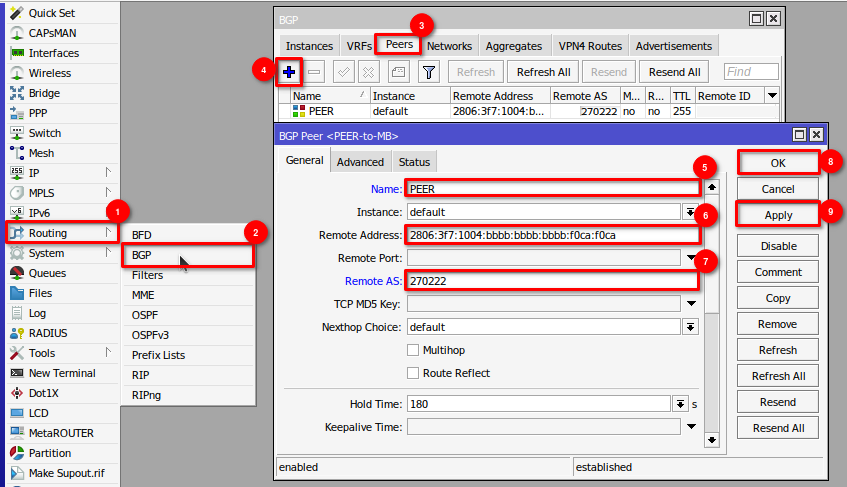Click the Refresh All button in peer dialog
Screen dimensions: 847x487
click(x=777, y=376)
